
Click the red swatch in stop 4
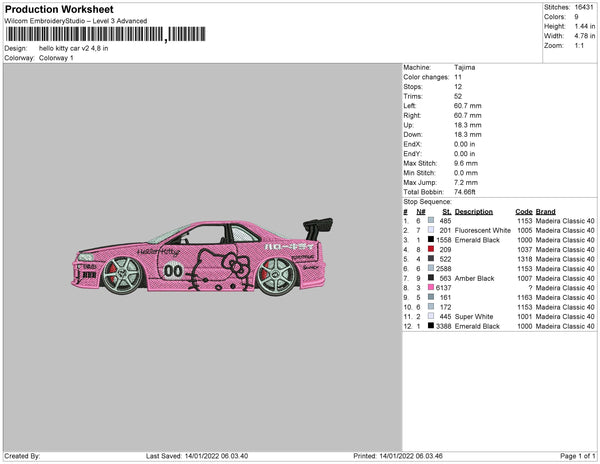click(431, 250)
